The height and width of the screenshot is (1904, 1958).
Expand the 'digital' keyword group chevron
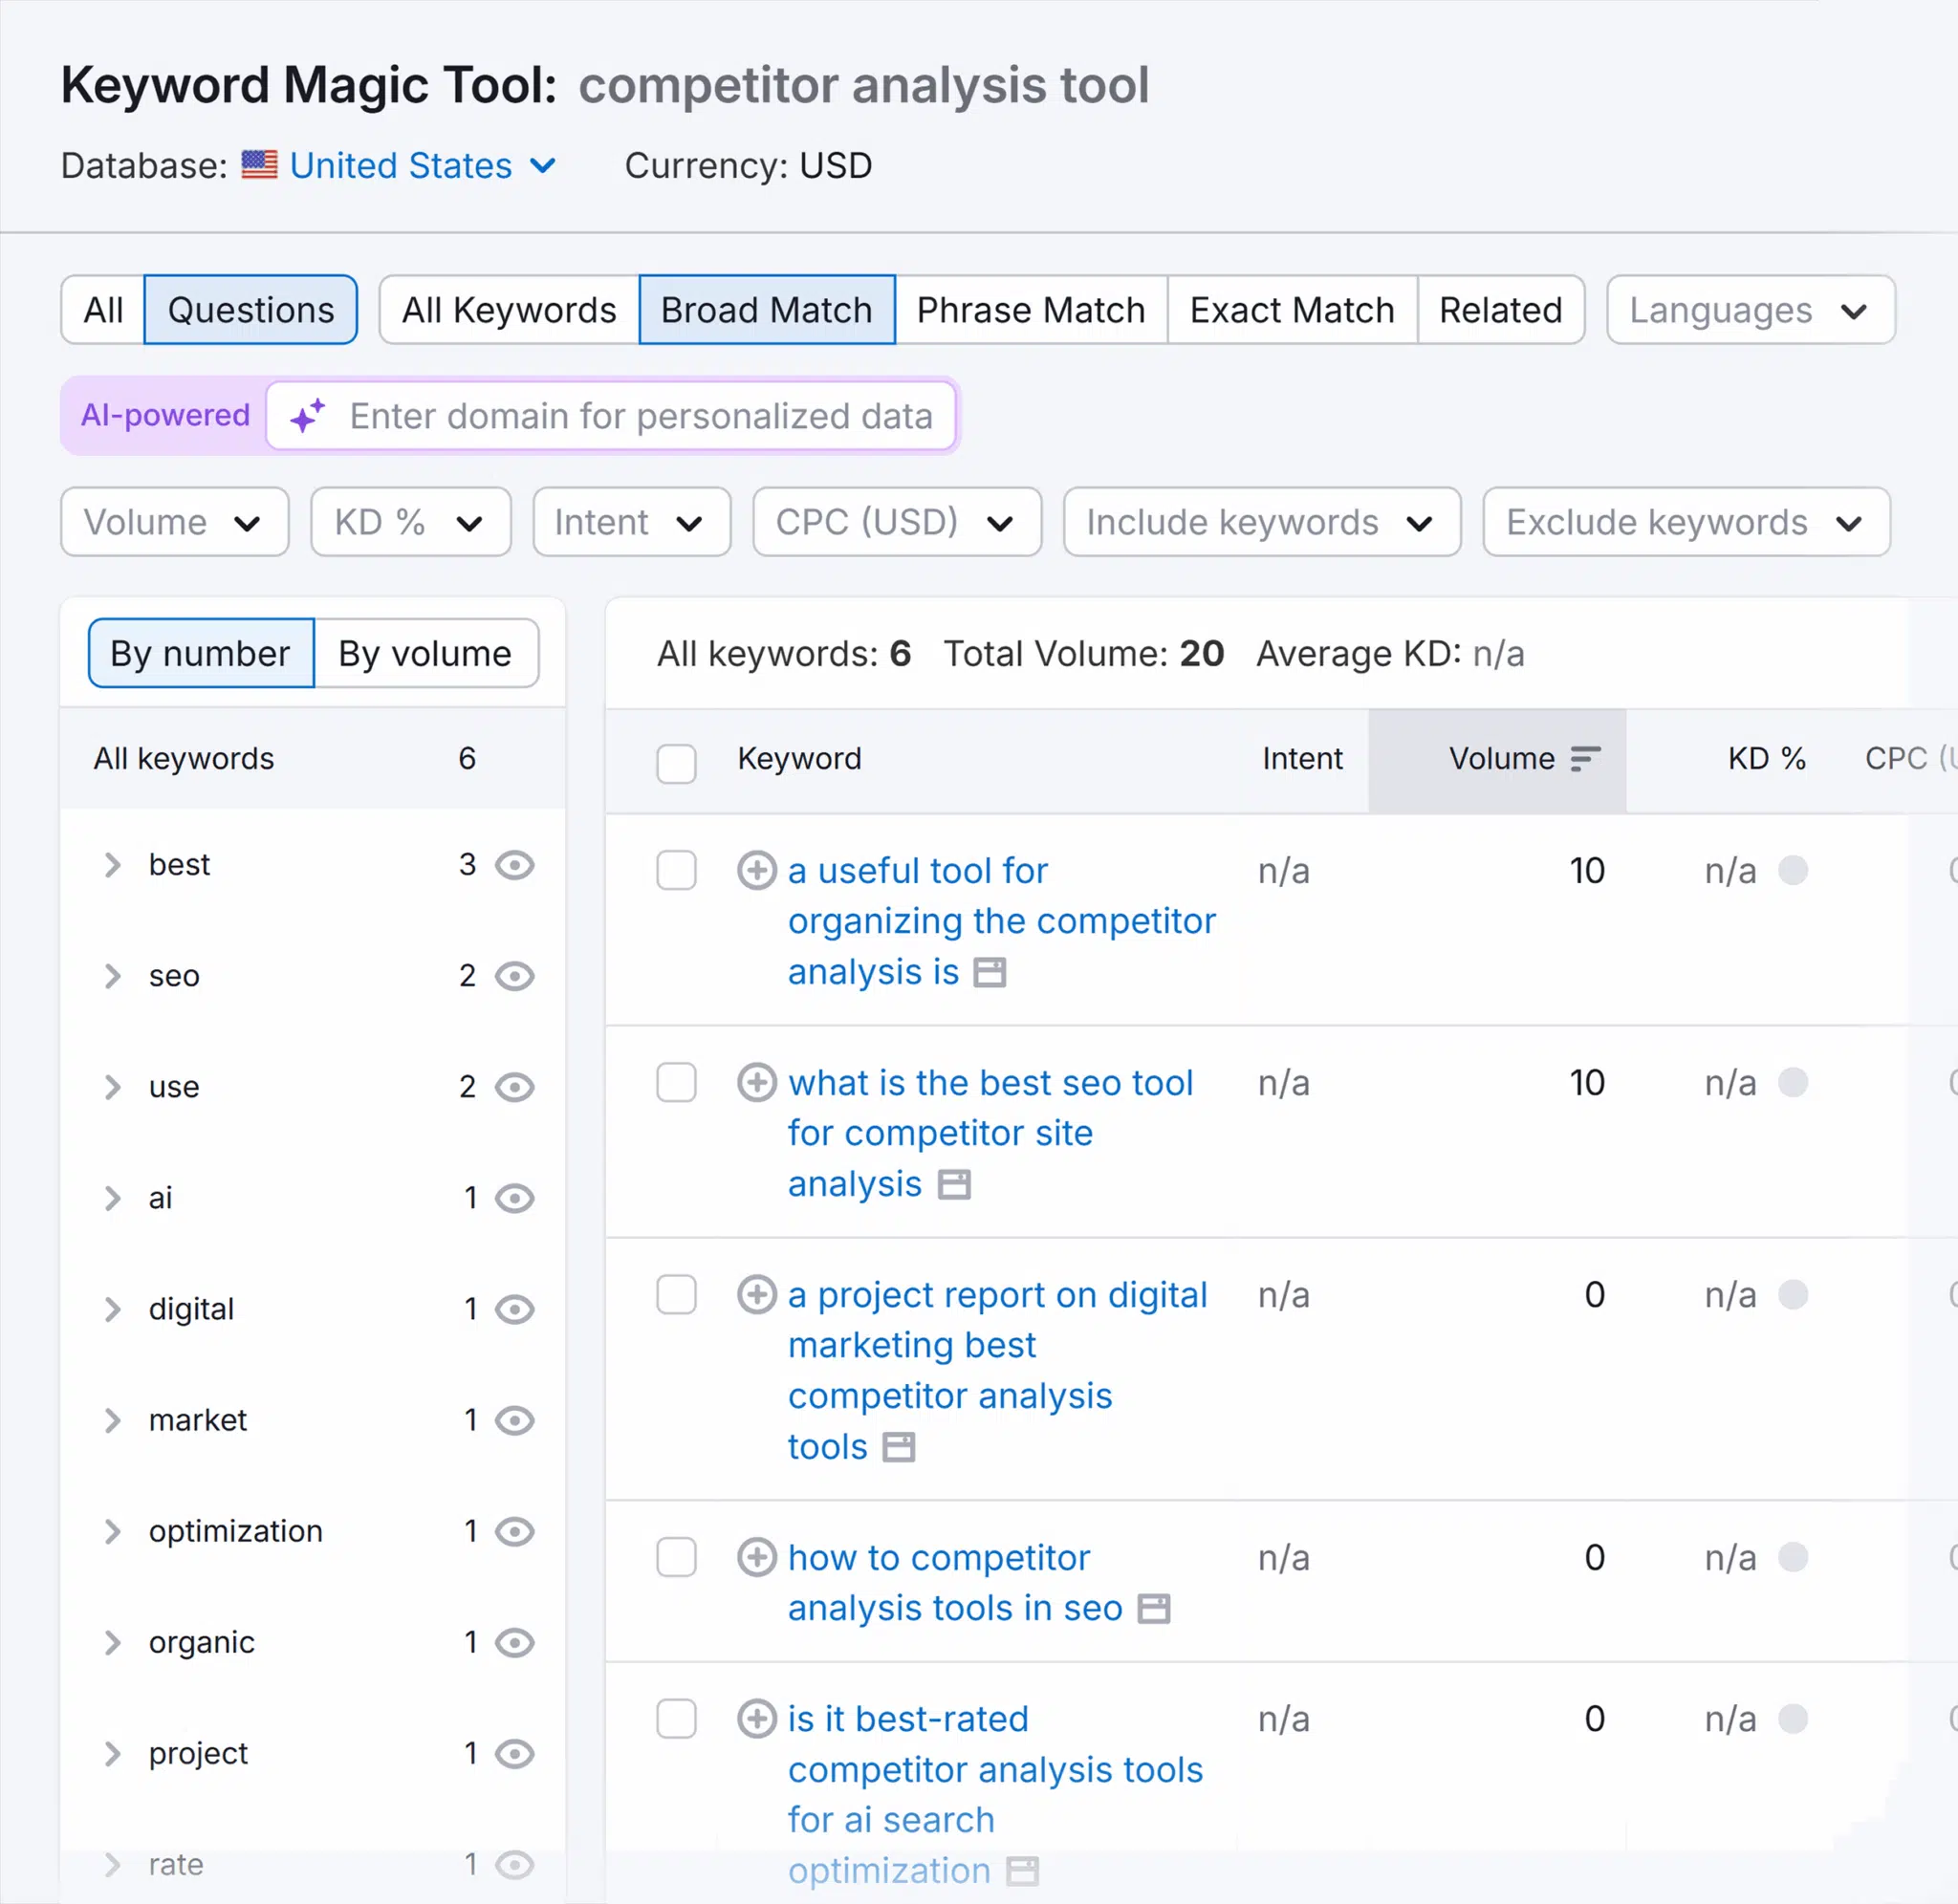coord(112,1308)
